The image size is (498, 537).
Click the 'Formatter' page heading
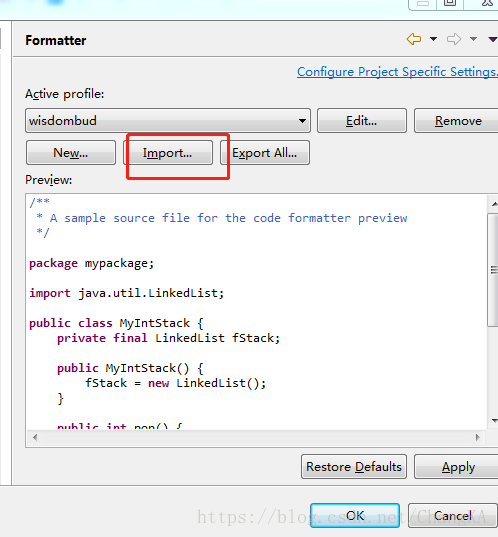tap(55, 40)
